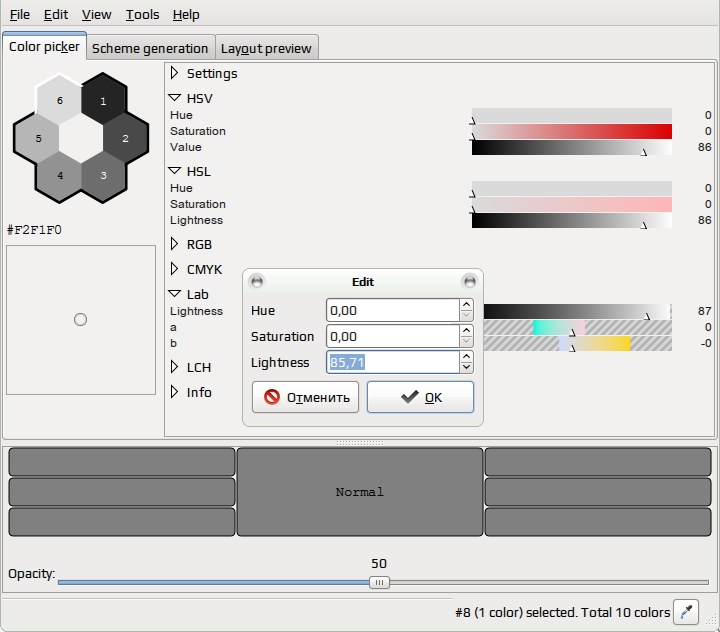
Task: Collapse the HSL section
Action: (174, 171)
